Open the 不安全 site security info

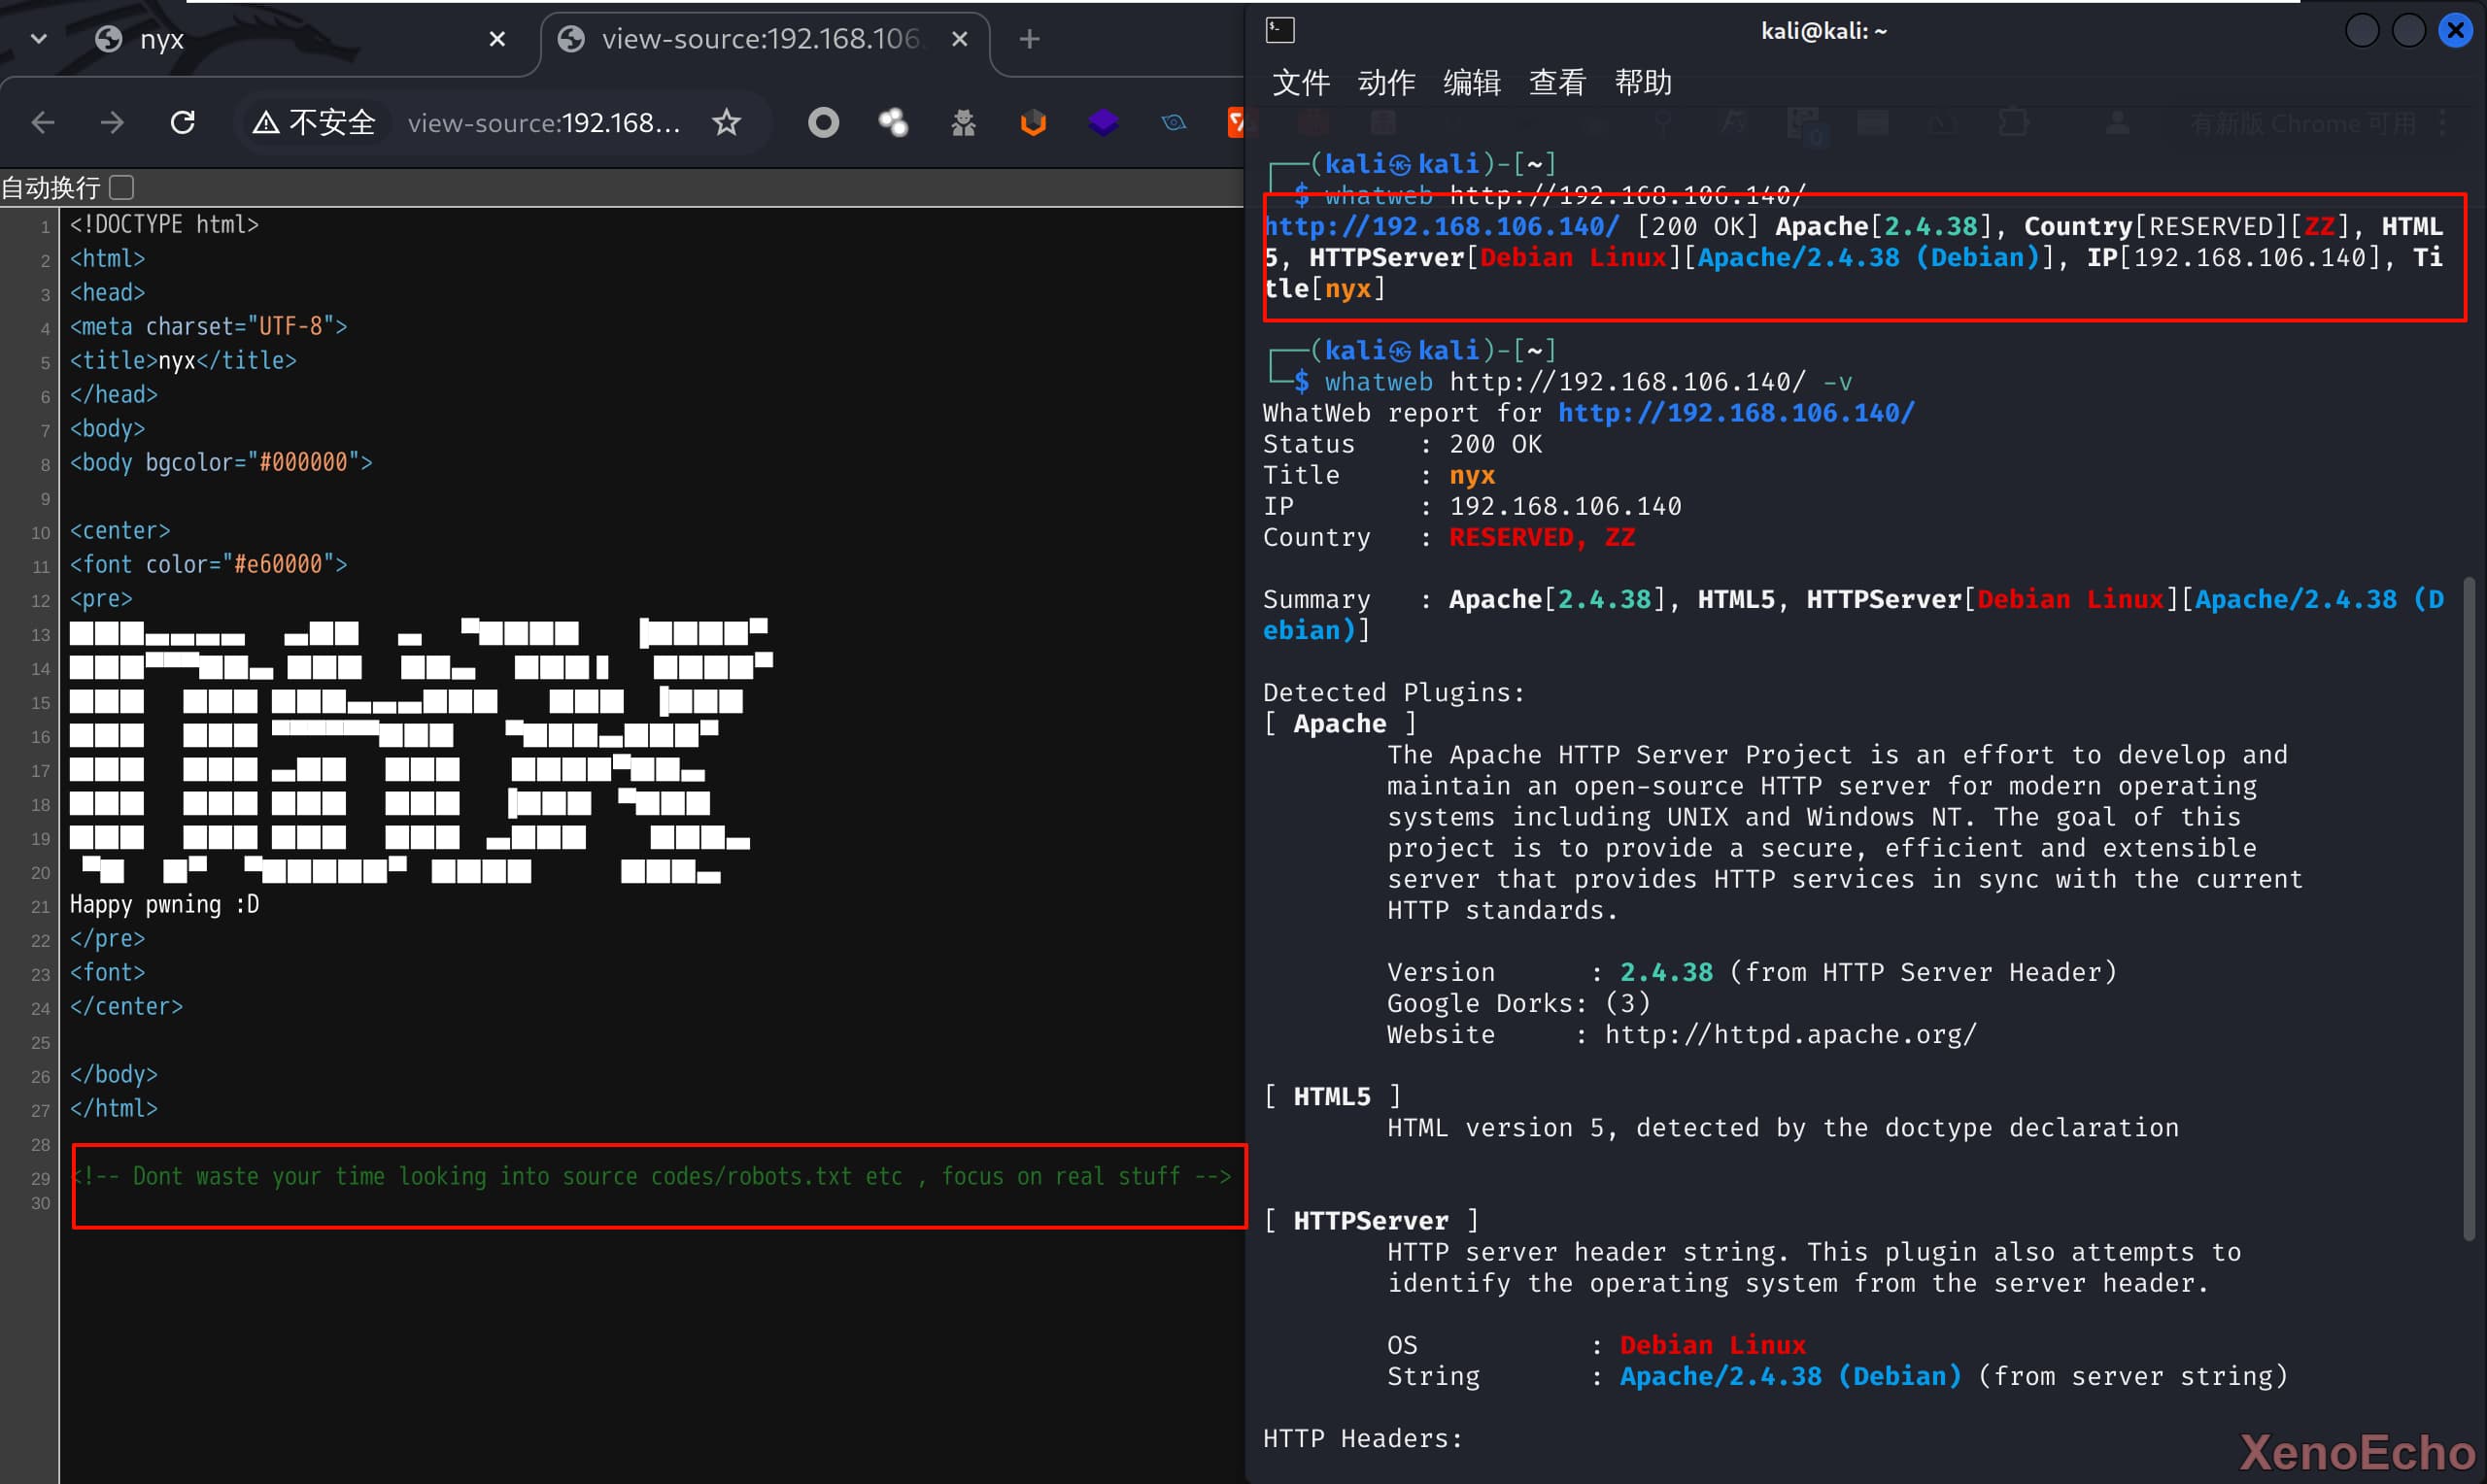click(x=314, y=123)
